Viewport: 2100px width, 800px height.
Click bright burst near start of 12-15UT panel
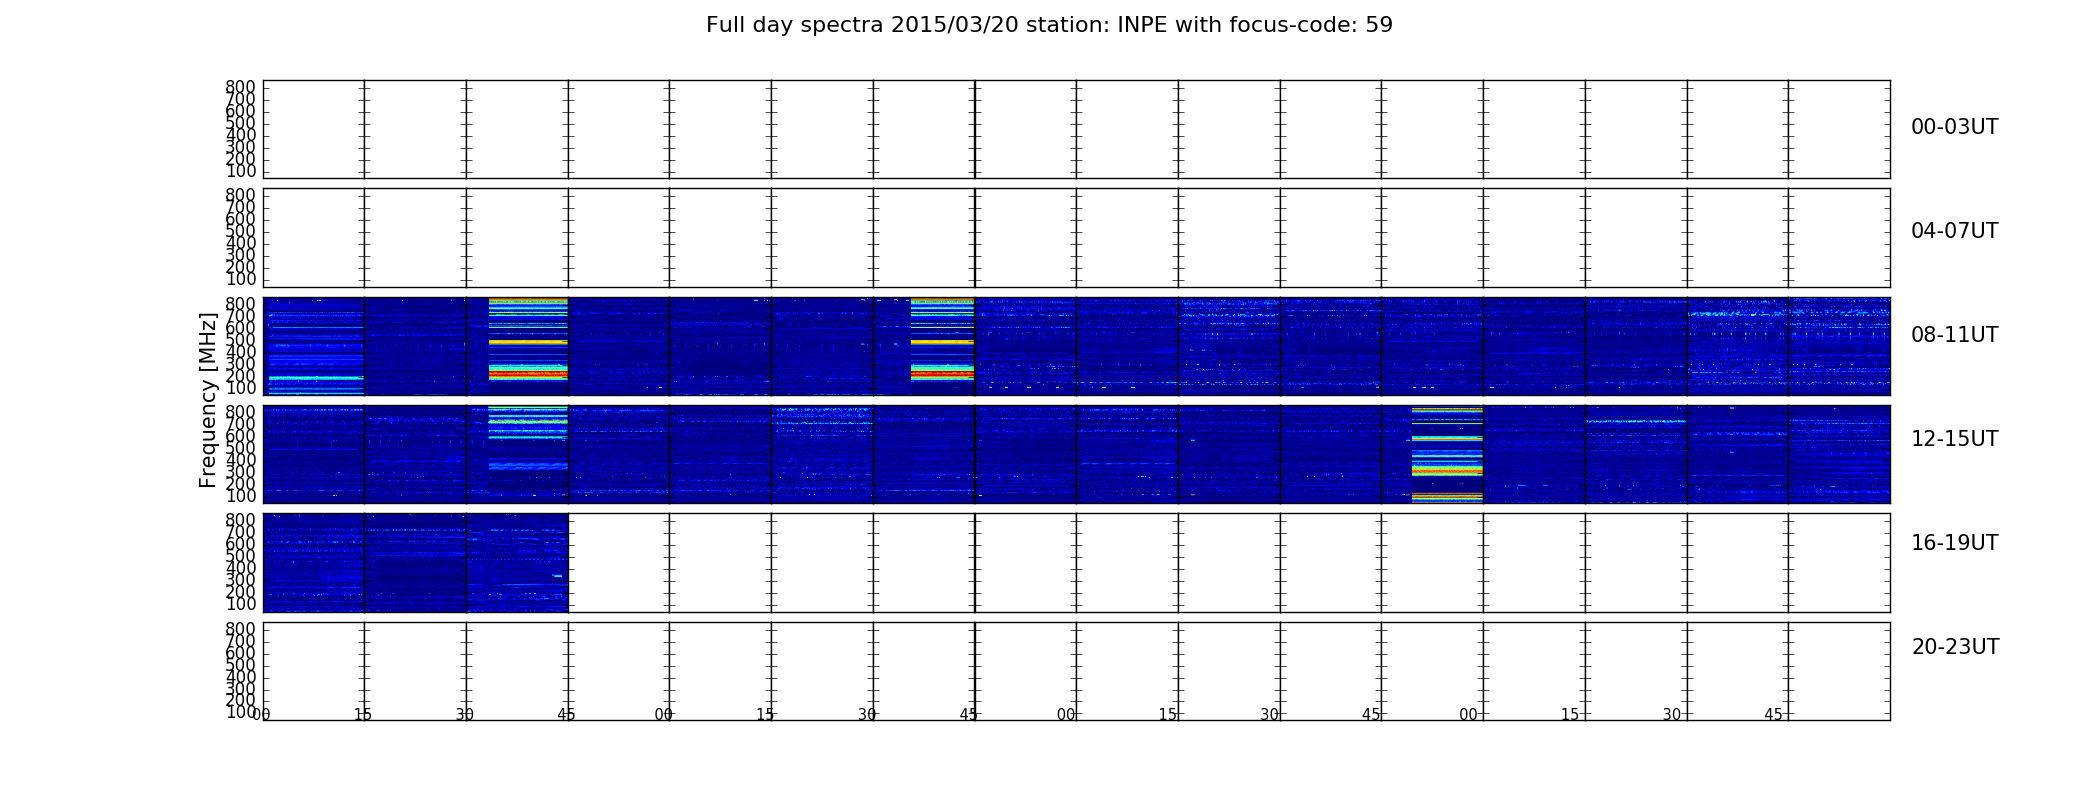tap(528, 438)
